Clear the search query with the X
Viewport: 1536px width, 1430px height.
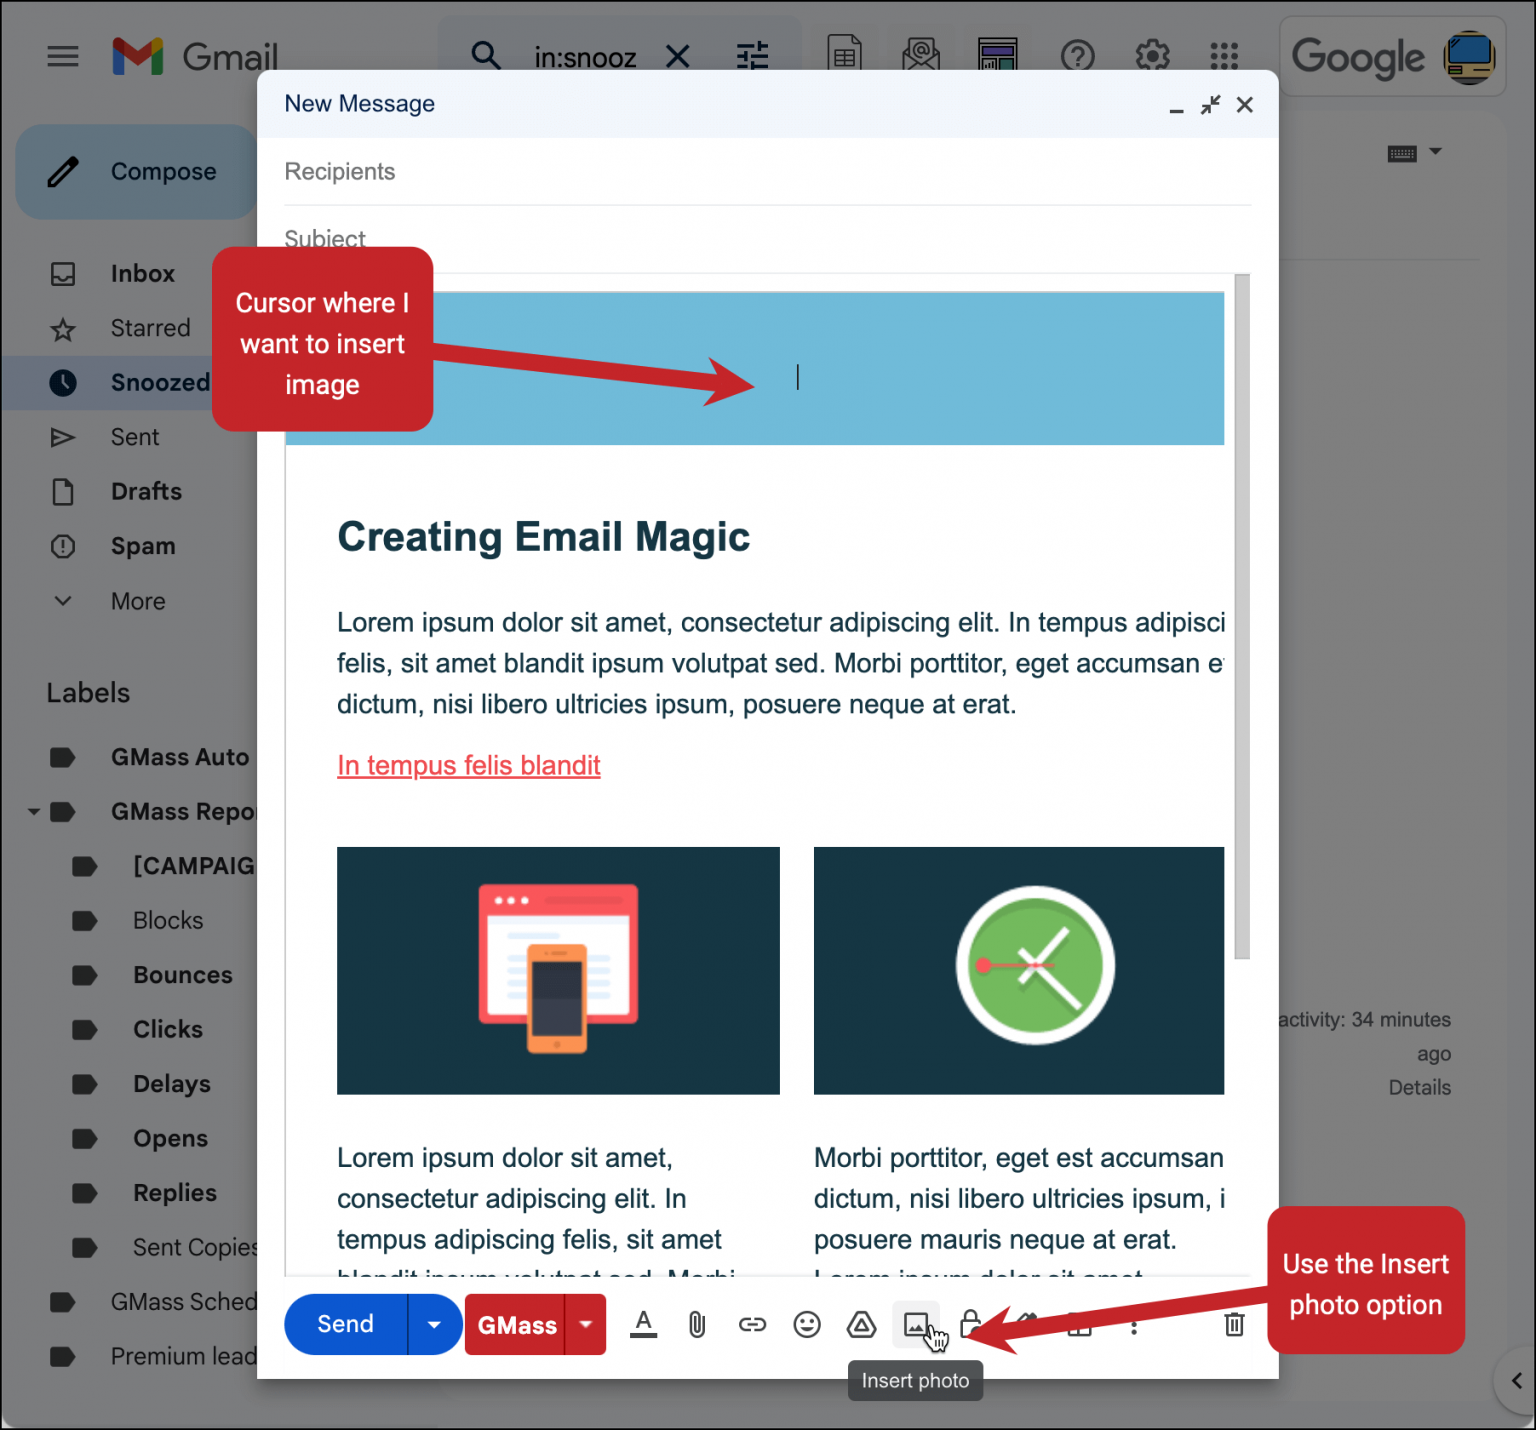click(678, 57)
